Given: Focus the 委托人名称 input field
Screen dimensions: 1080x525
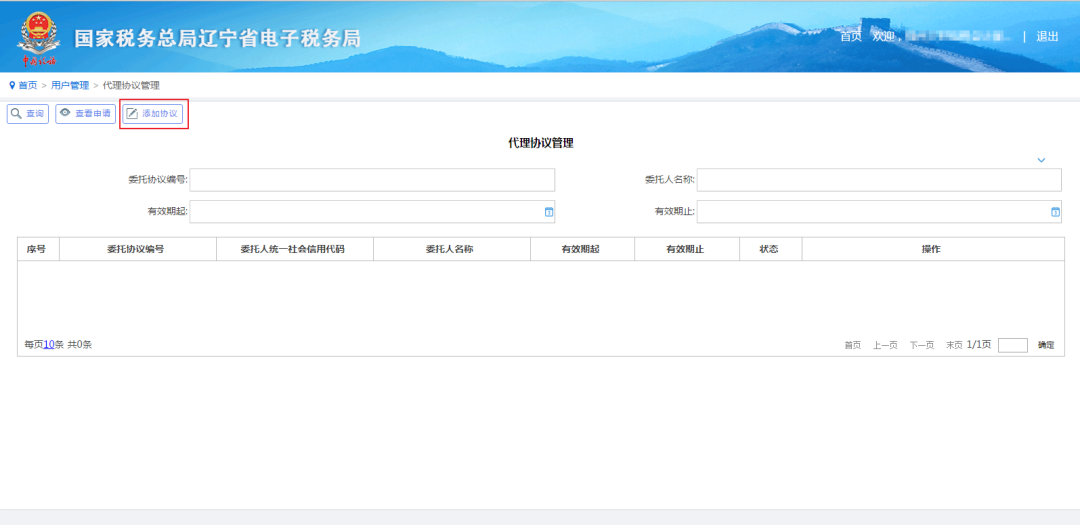Looking at the screenshot, I should coord(879,180).
